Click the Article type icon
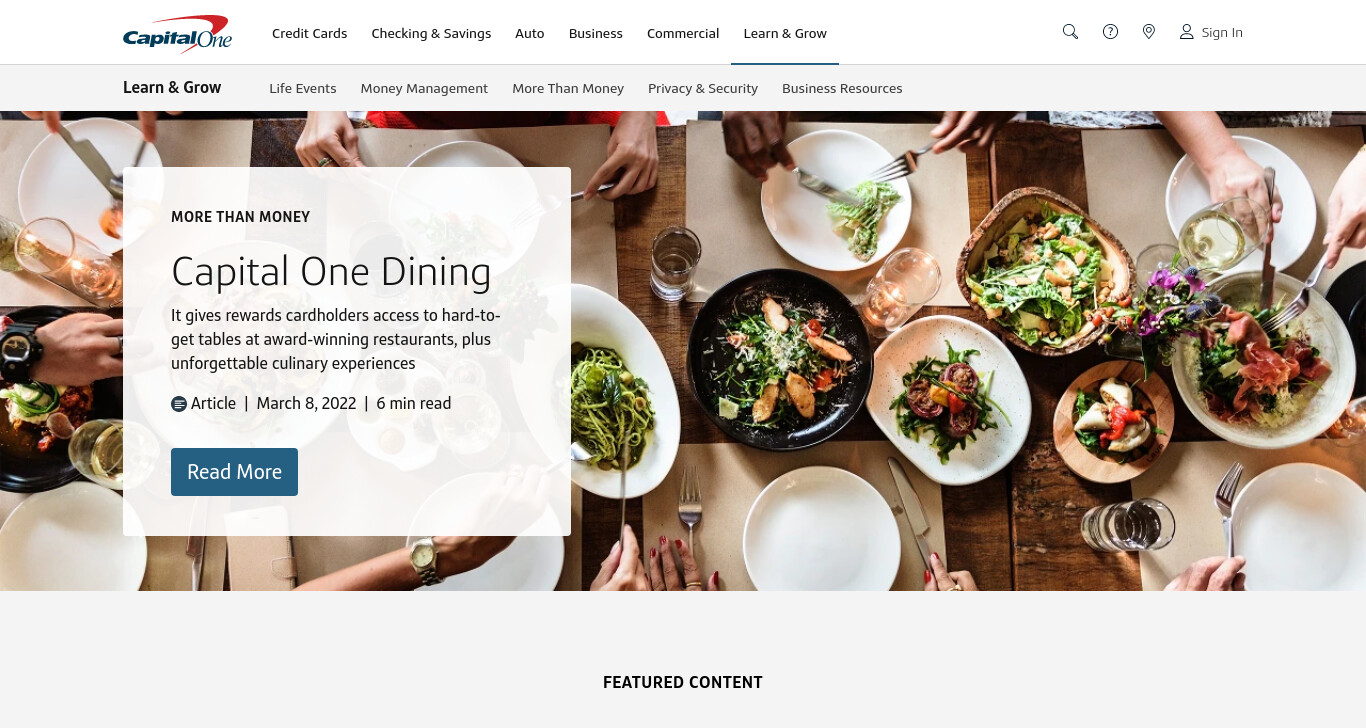This screenshot has height=728, width=1366. (x=179, y=404)
